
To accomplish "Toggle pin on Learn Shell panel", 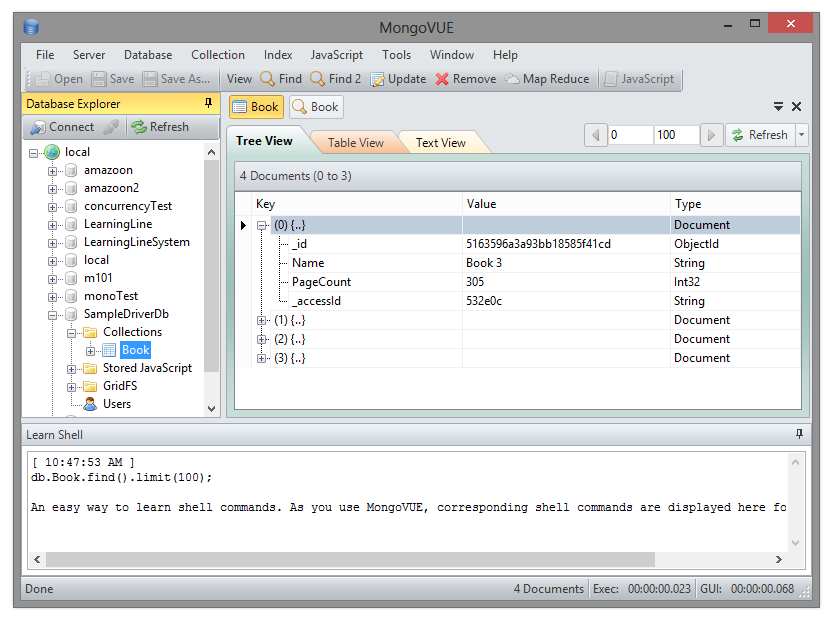I will coord(798,435).
